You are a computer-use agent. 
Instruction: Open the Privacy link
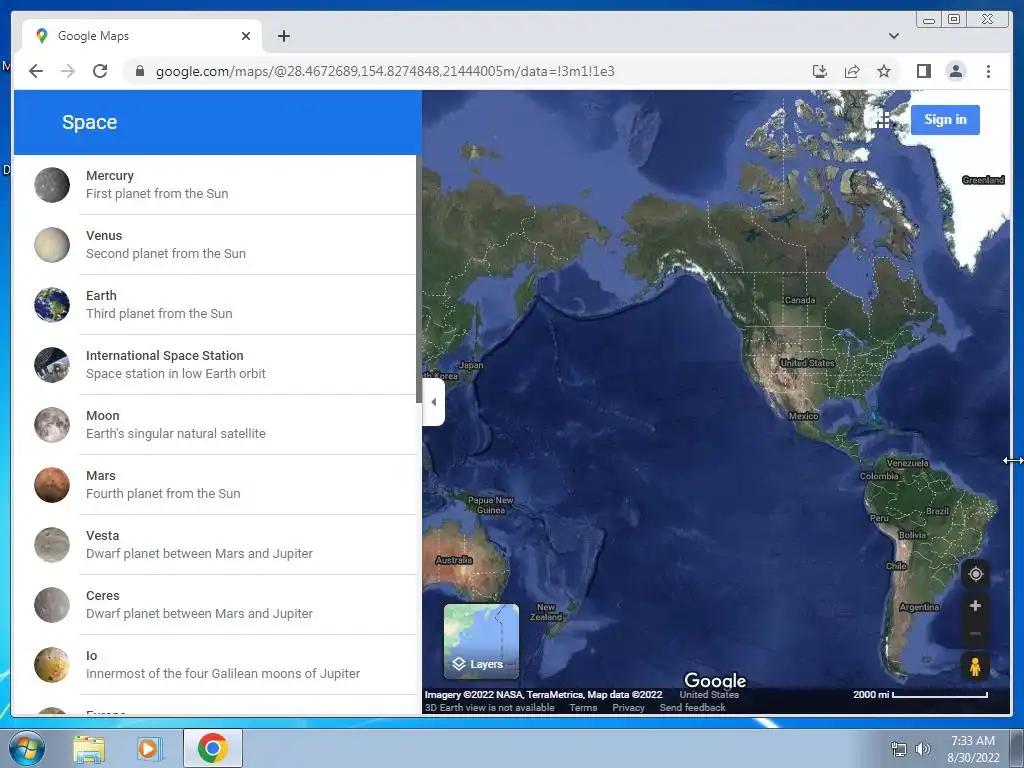[628, 707]
